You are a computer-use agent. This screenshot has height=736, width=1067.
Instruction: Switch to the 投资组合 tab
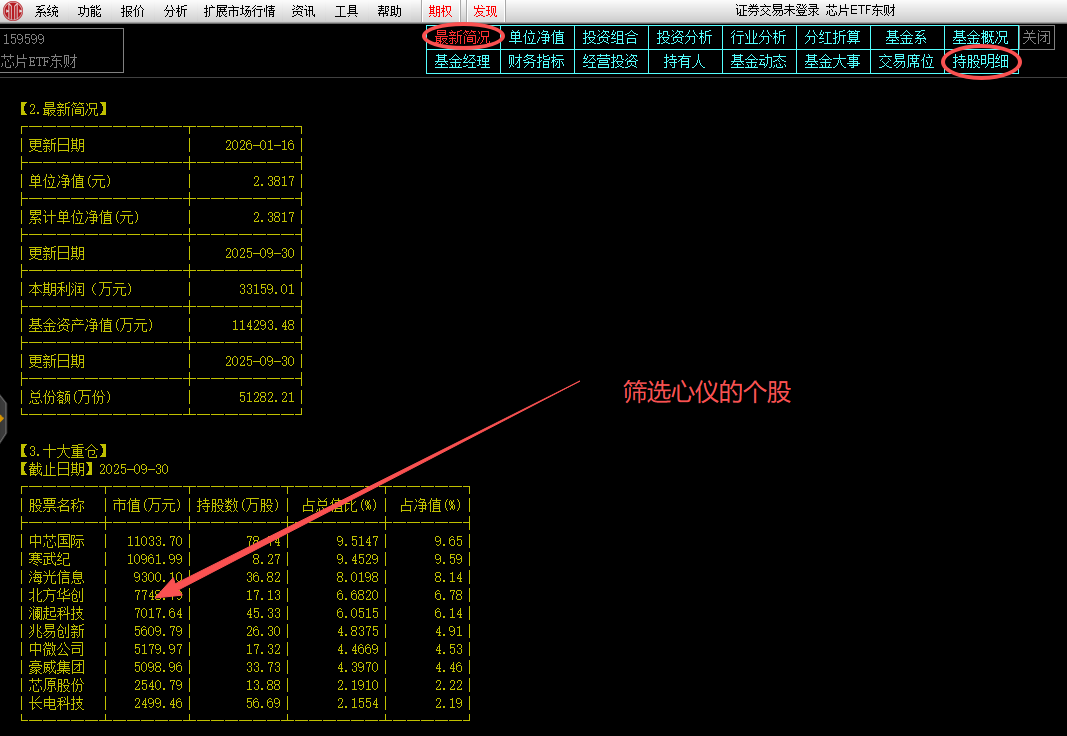pos(610,37)
